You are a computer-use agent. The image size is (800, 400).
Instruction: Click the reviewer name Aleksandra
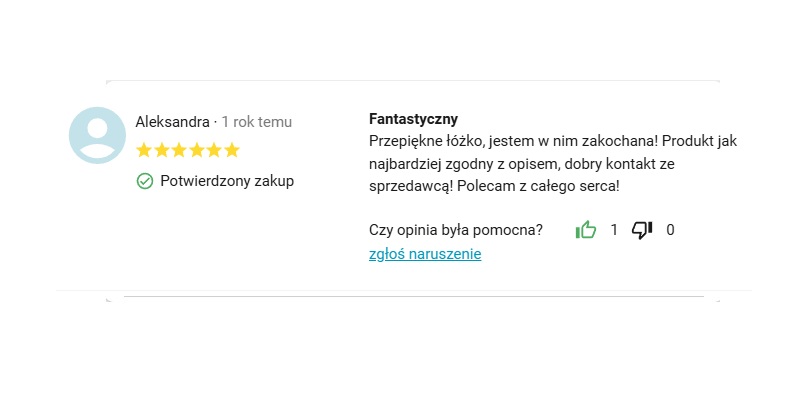pyautogui.click(x=172, y=122)
